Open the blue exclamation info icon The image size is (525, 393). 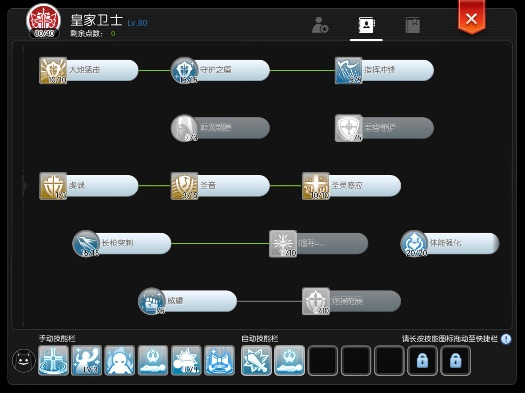[506, 339]
